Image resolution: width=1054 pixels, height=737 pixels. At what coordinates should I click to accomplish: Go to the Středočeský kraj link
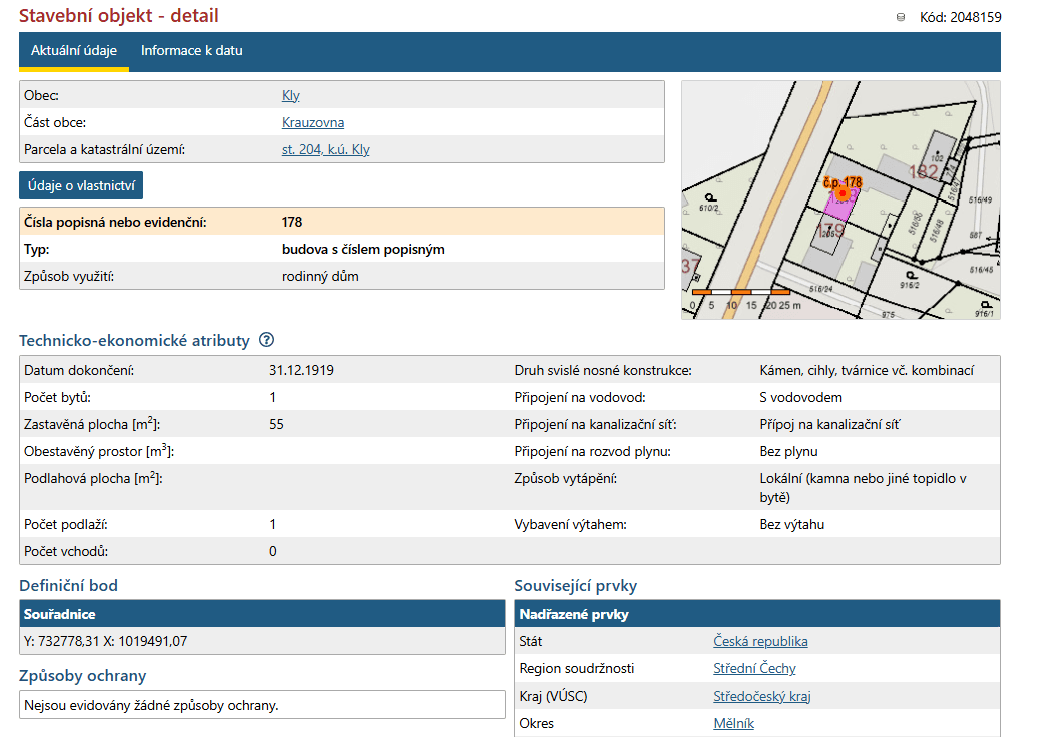(761, 696)
